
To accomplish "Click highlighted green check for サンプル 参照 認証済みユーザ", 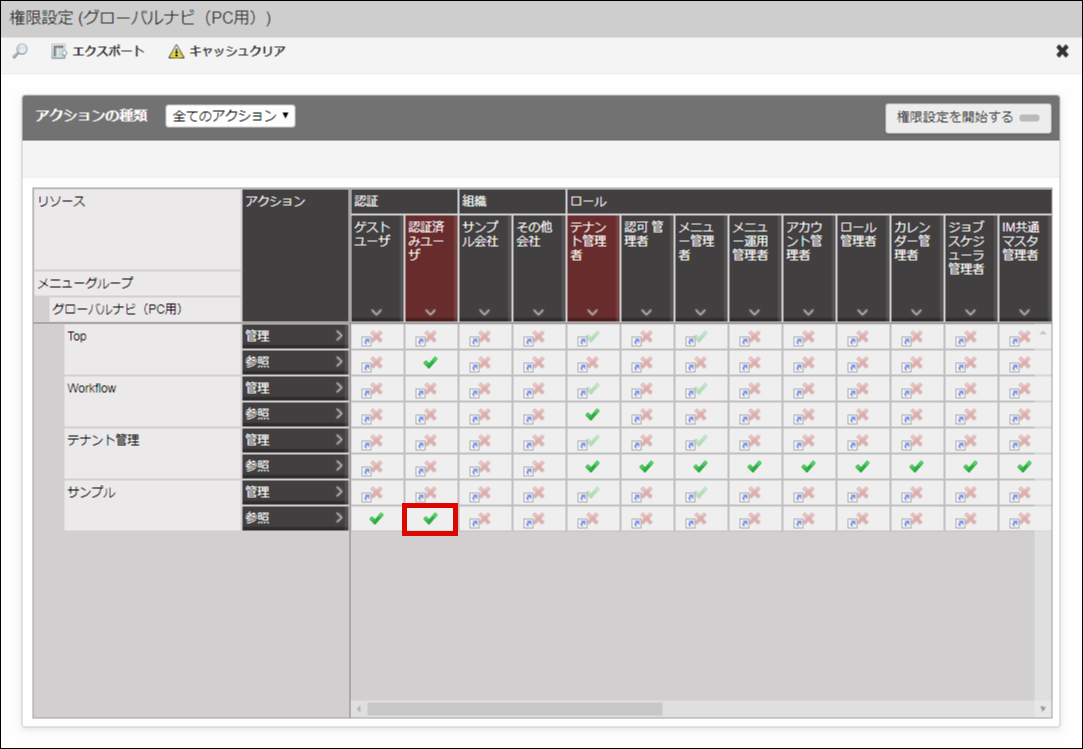I will pos(430,519).
